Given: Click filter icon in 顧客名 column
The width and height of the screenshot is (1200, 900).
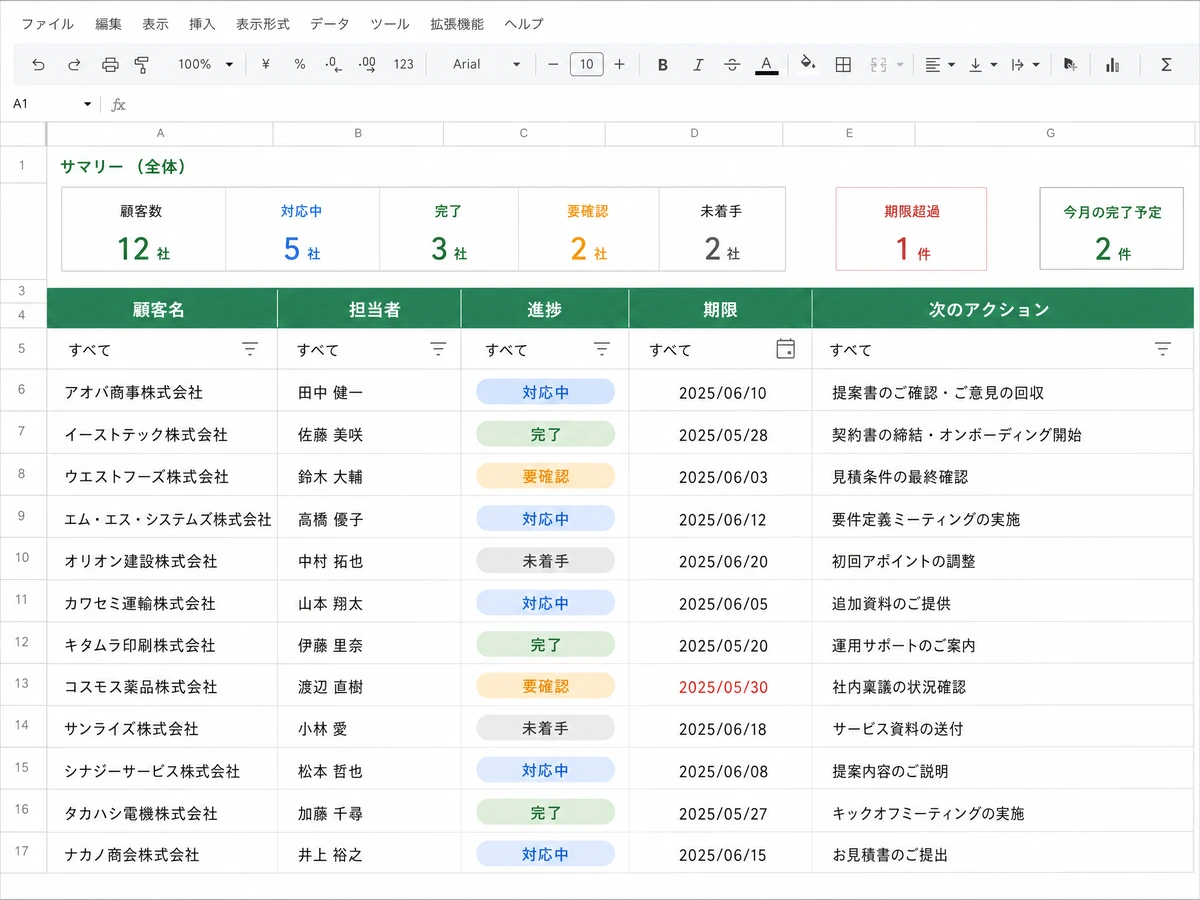Looking at the screenshot, I should pyautogui.click(x=250, y=349).
